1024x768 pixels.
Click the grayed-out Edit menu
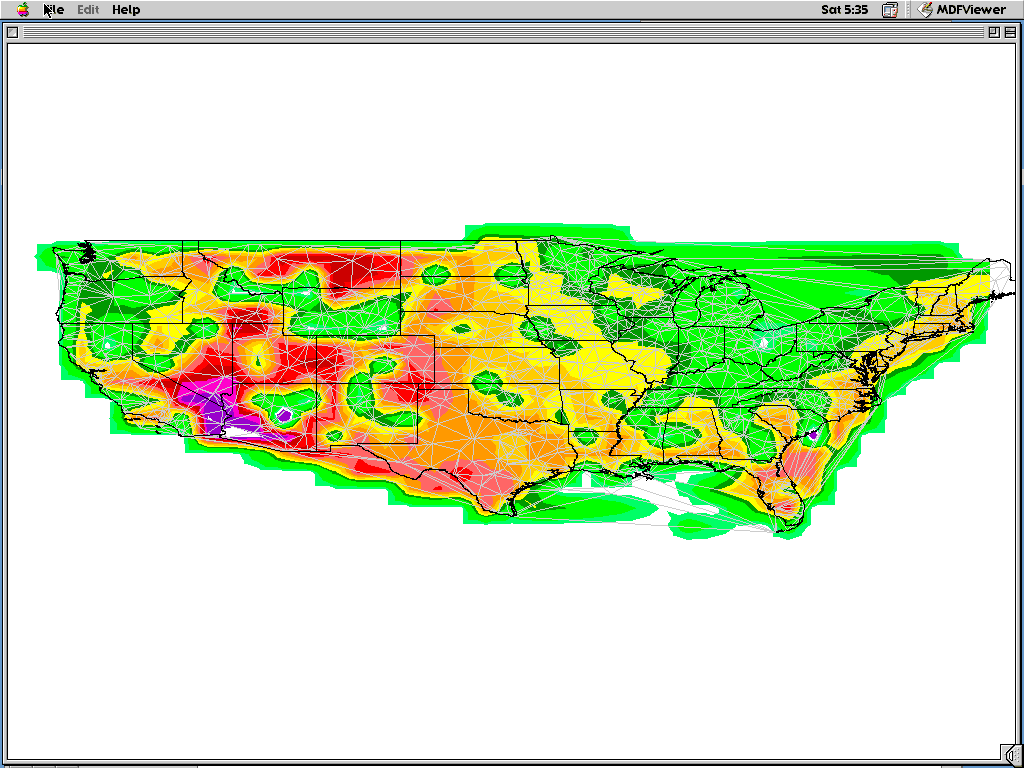click(86, 9)
